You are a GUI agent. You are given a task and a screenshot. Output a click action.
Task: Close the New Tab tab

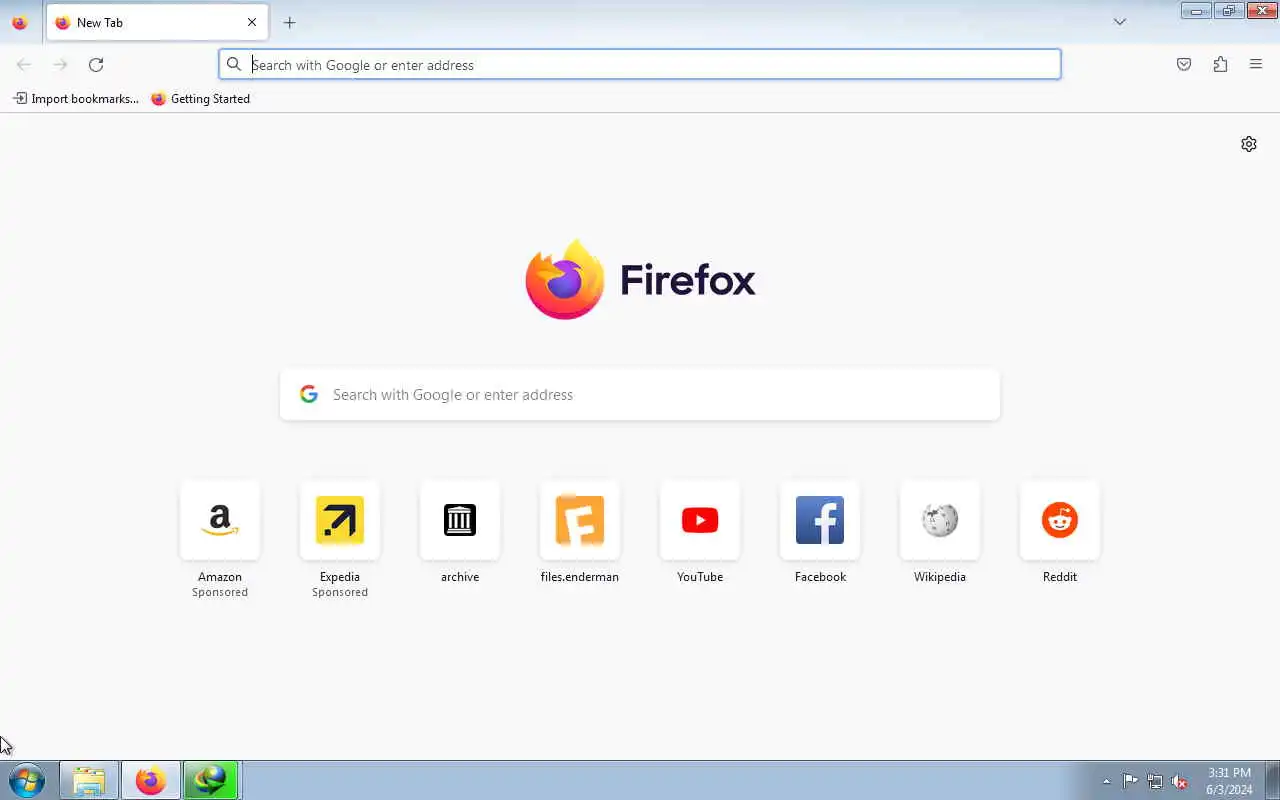coord(252,22)
